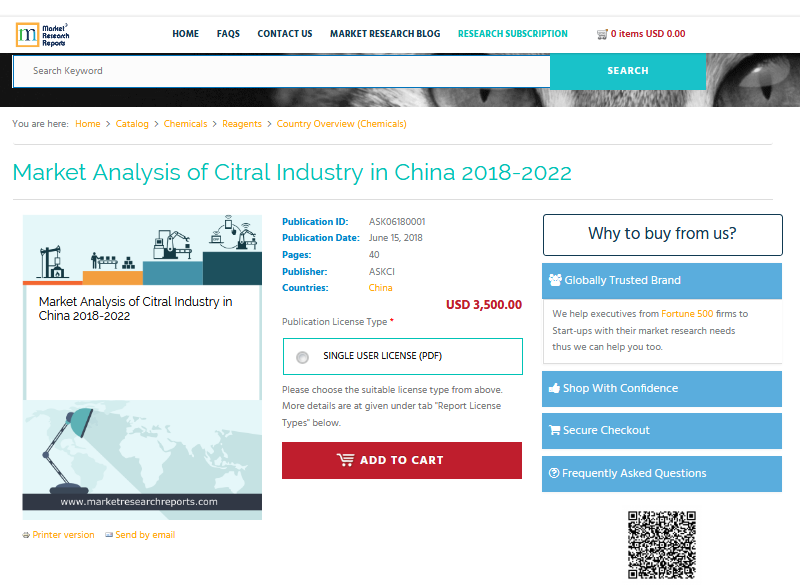Viewport: 800px width, 588px height.
Task: Go to the CONTACT US page
Action: (x=285, y=34)
